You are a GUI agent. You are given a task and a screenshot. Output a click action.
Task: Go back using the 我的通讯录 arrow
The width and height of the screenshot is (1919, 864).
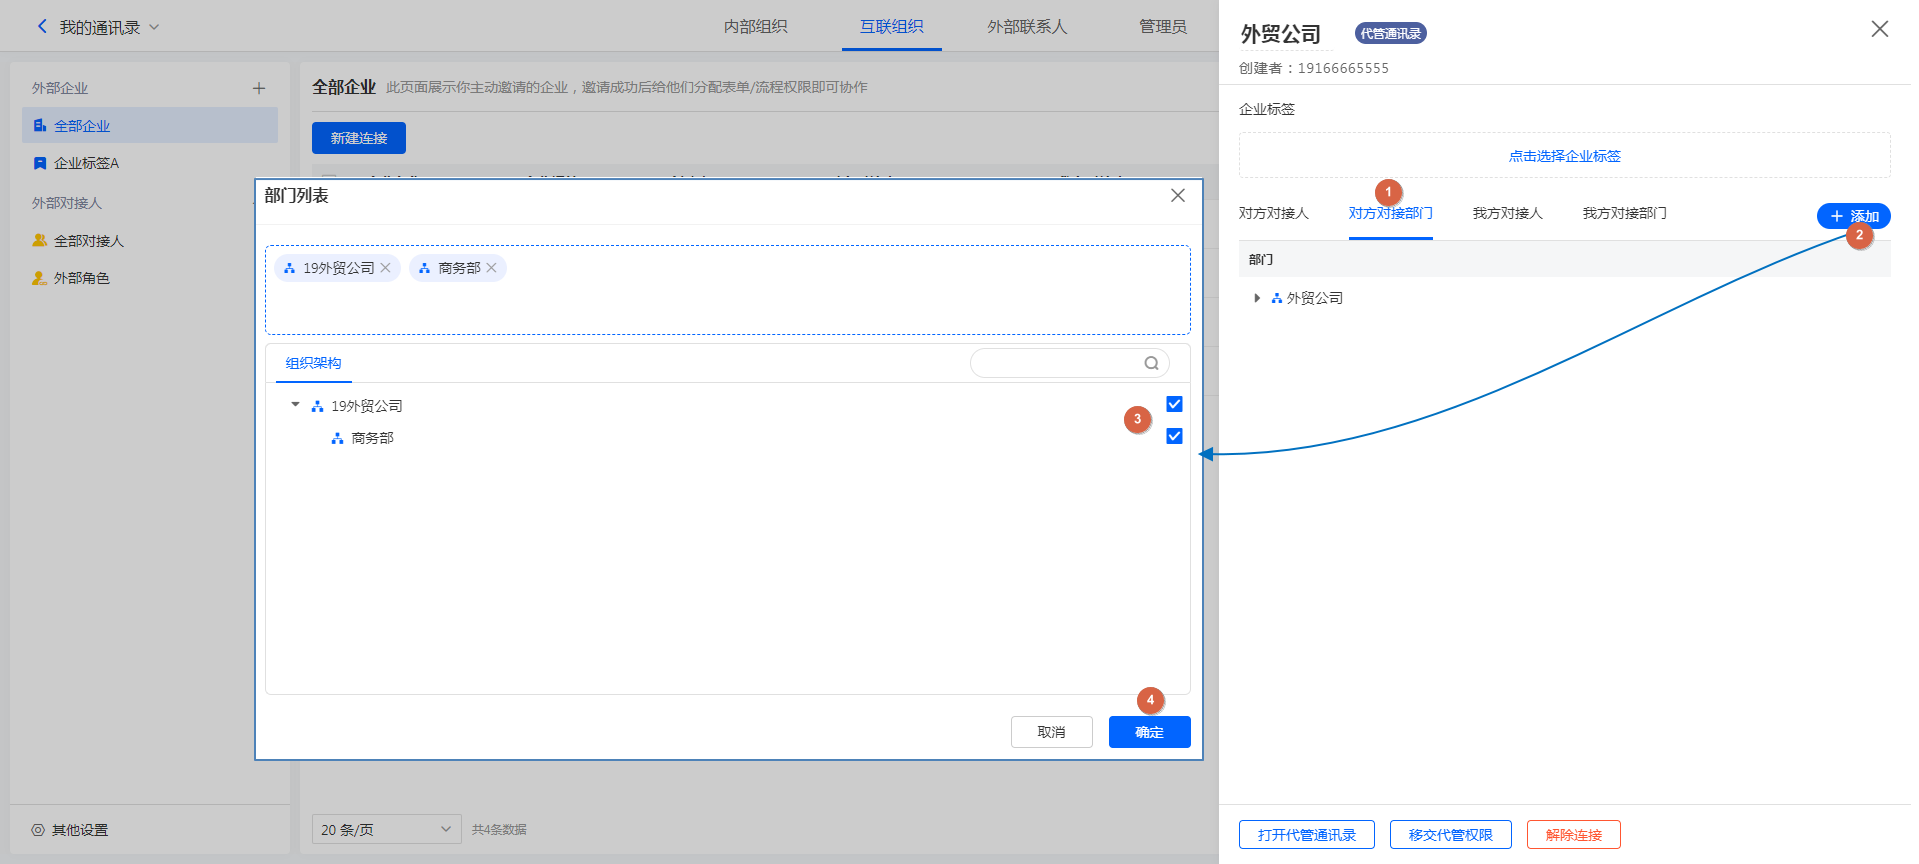pyautogui.click(x=42, y=27)
